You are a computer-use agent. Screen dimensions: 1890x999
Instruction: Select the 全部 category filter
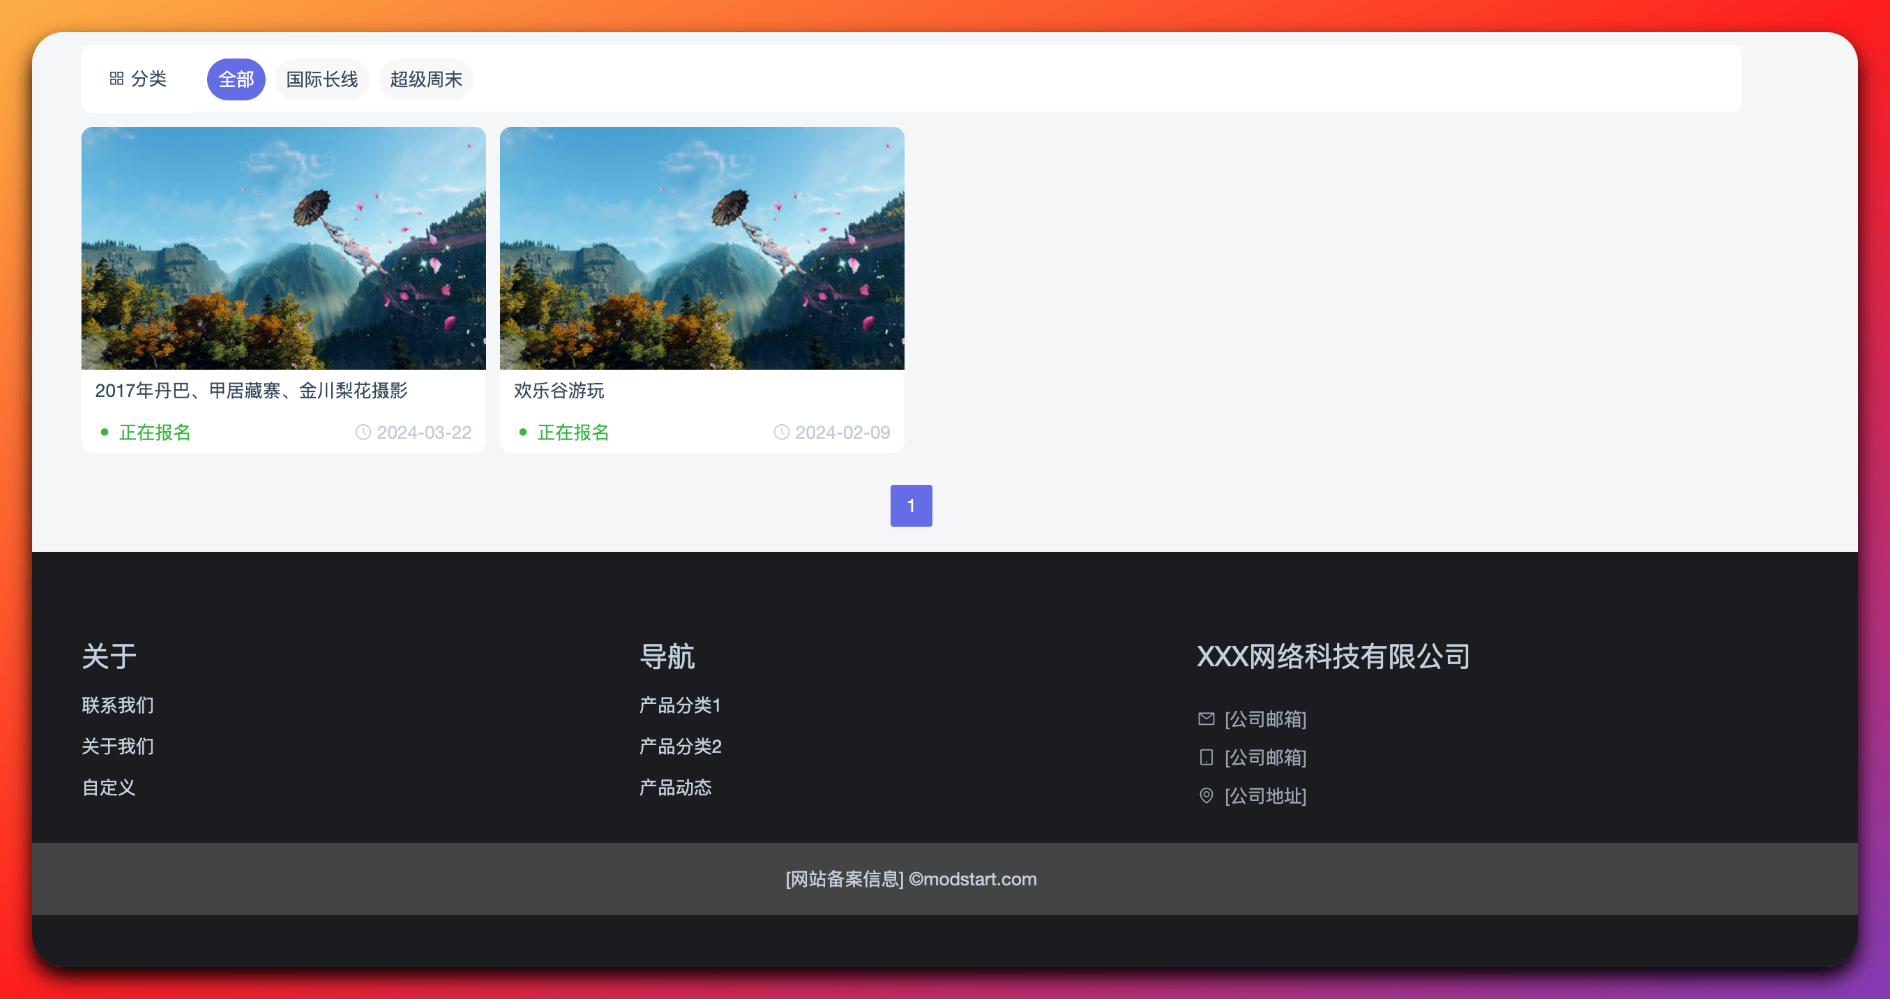click(x=236, y=80)
